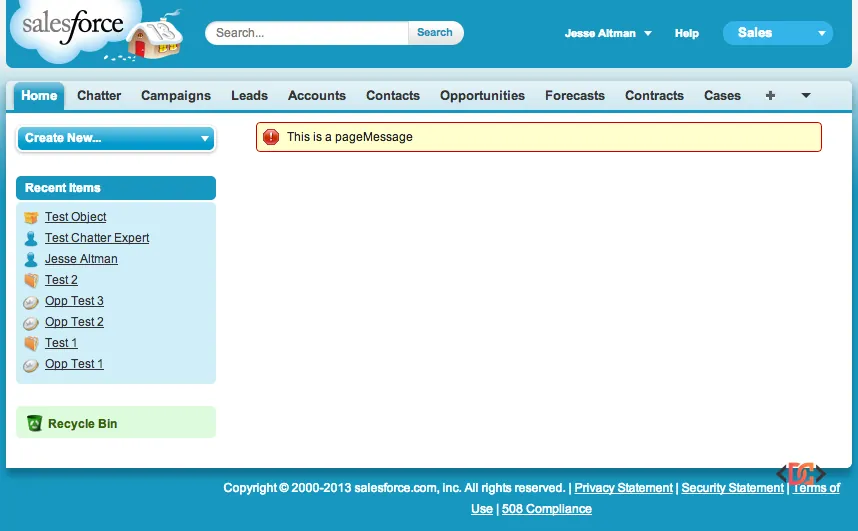
Task: Expand the tab overflow arrow
Action: pyautogui.click(x=806, y=96)
